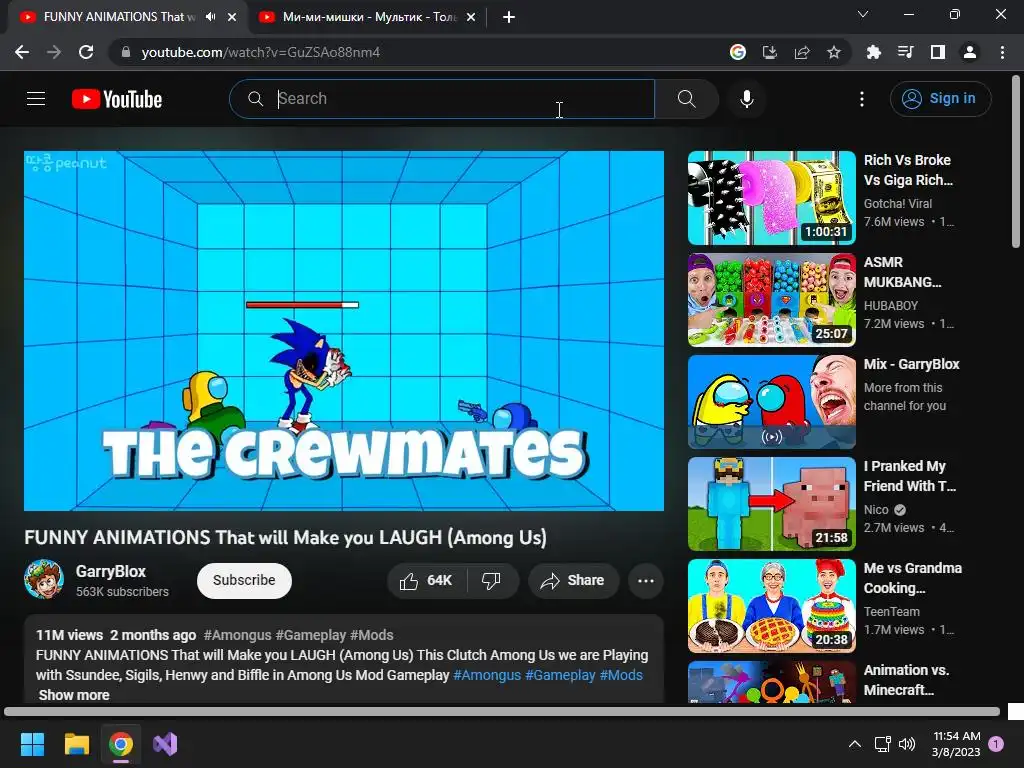Open the tab search dropdown chevron
The height and width of the screenshot is (768, 1024).
(863, 14)
